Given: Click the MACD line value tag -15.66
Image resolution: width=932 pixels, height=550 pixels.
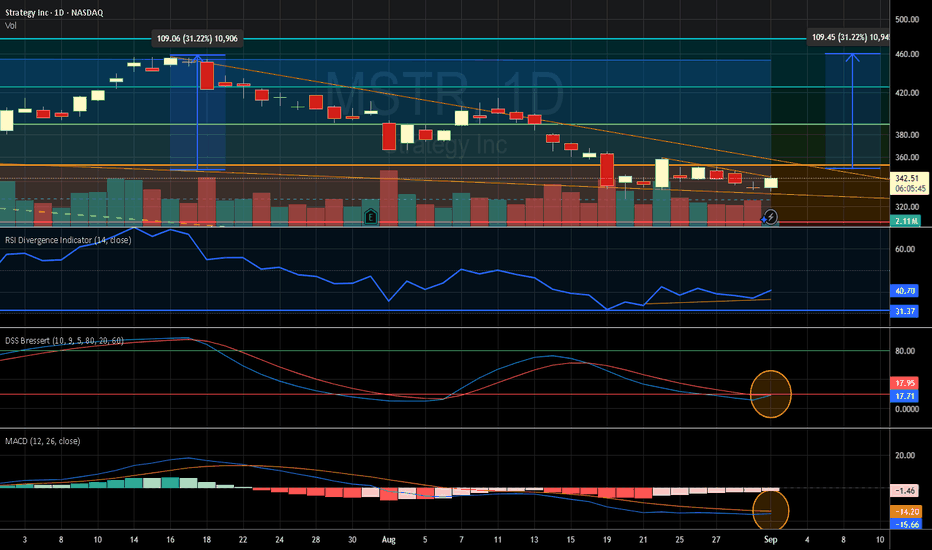Looking at the screenshot, I should tap(906, 524).
